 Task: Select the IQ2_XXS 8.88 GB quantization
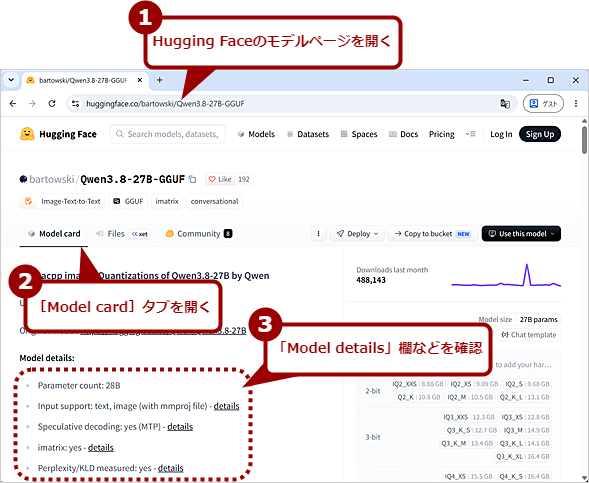[x=417, y=384]
